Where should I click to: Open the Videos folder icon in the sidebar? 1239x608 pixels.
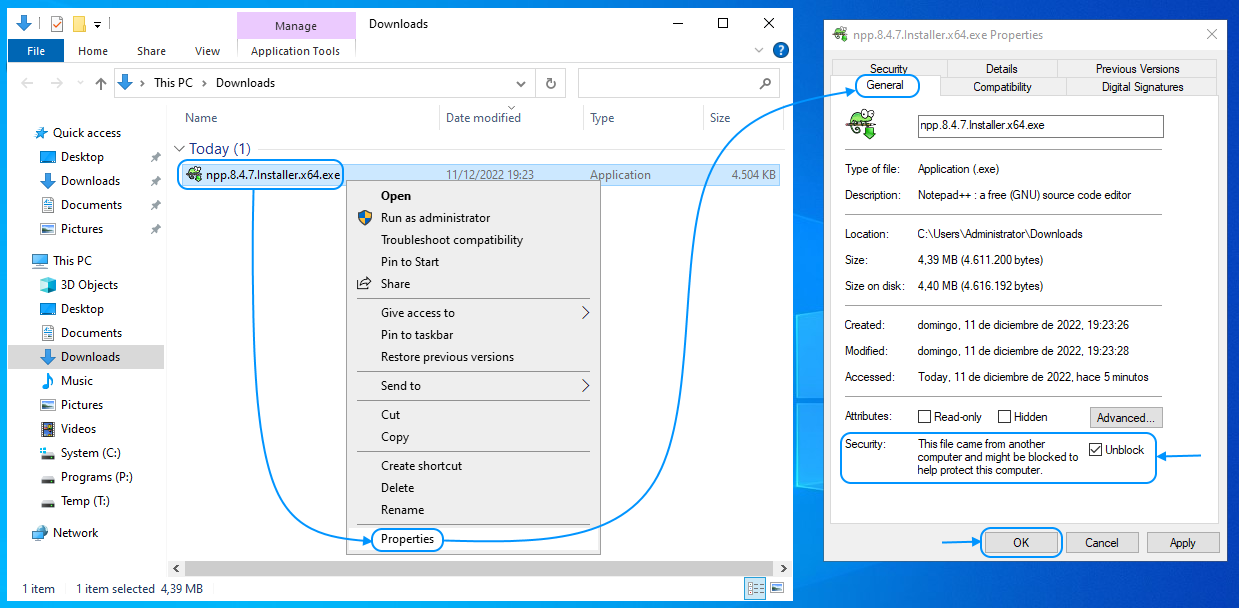point(47,429)
